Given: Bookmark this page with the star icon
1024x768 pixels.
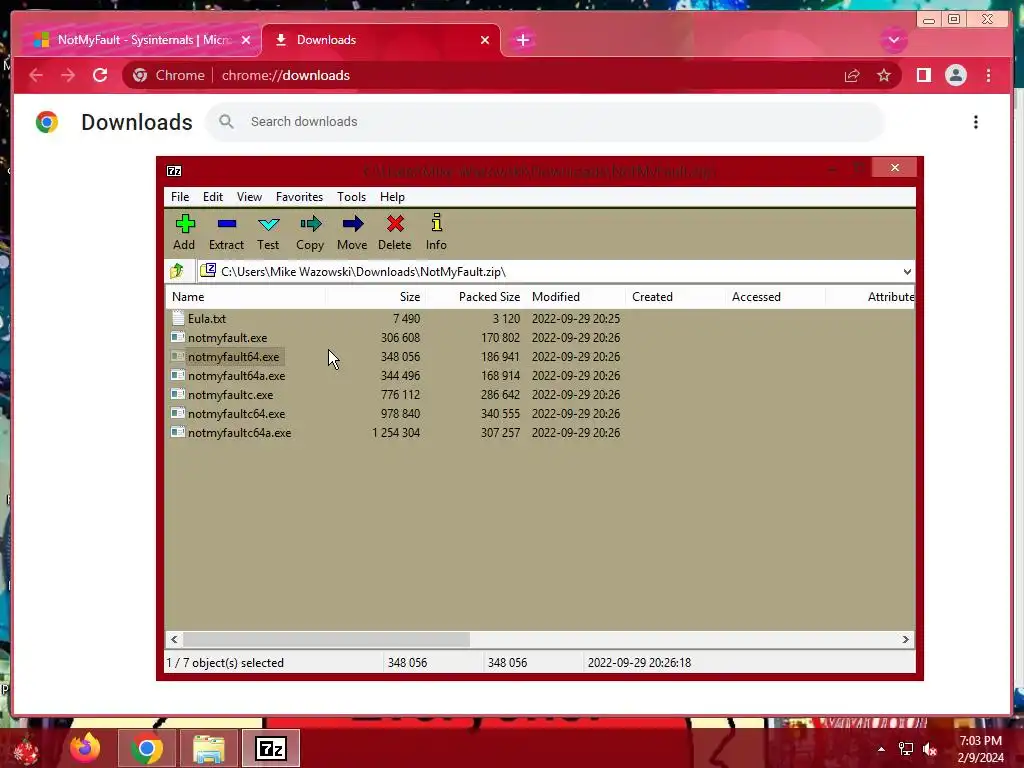Looking at the screenshot, I should click(884, 75).
